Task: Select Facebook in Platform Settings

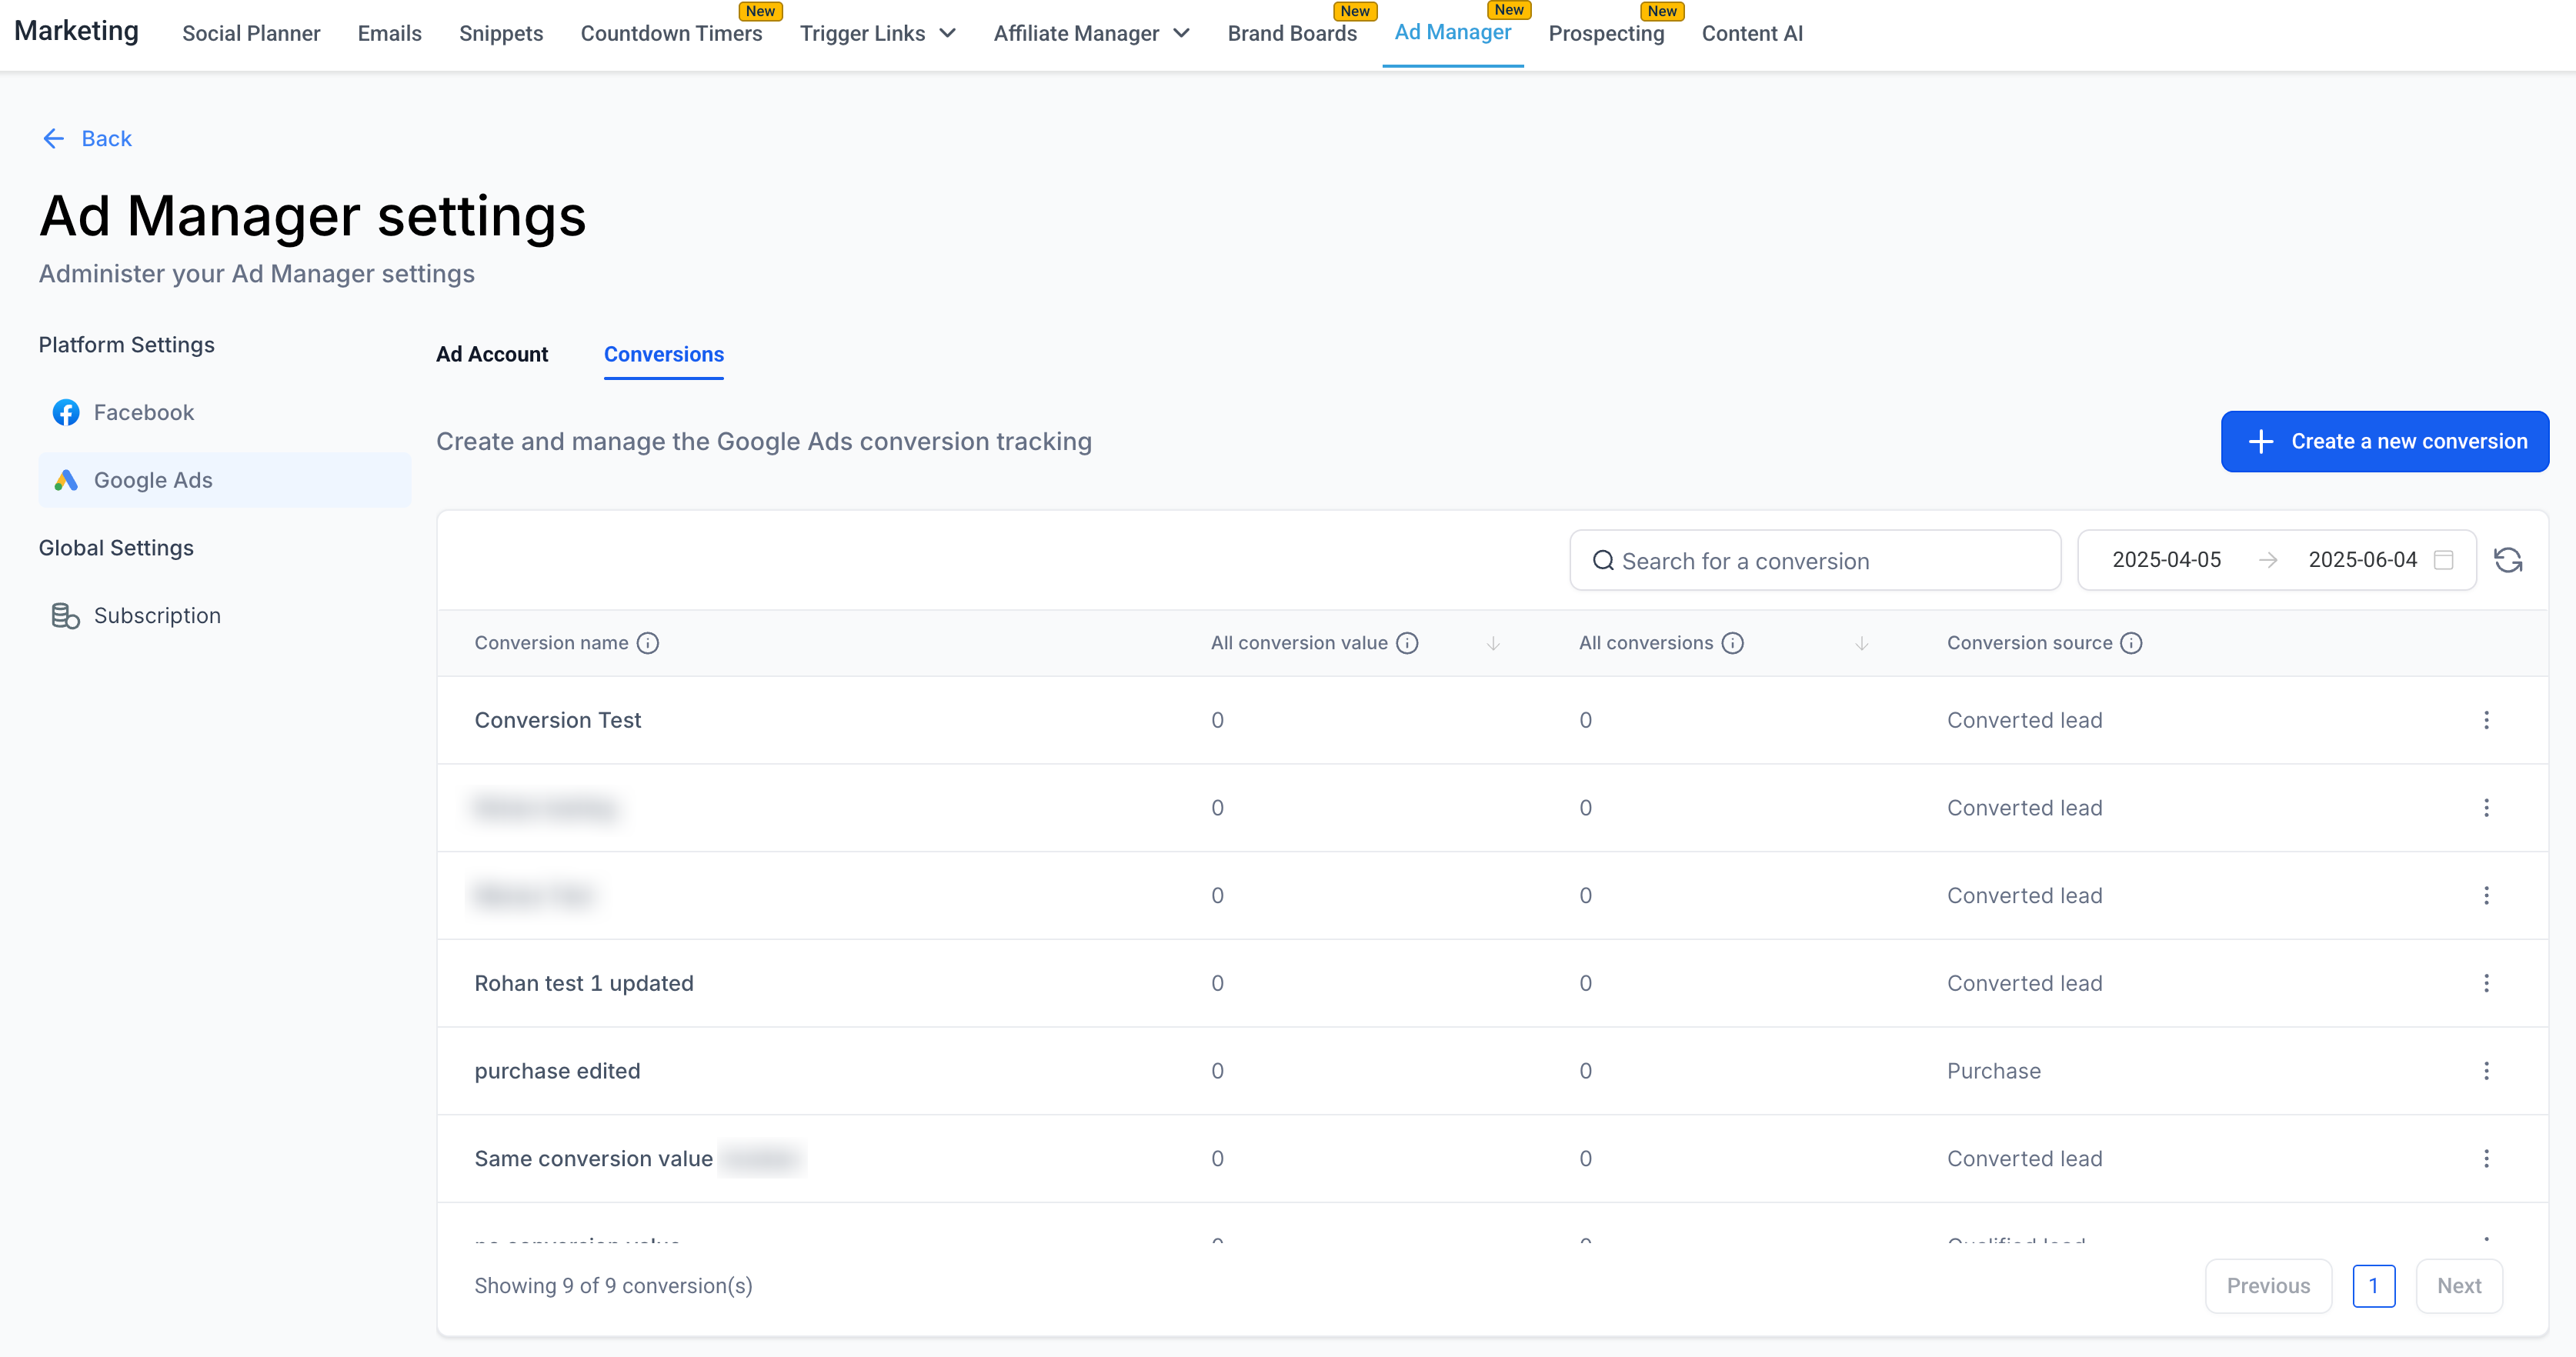Action: tap(143, 412)
